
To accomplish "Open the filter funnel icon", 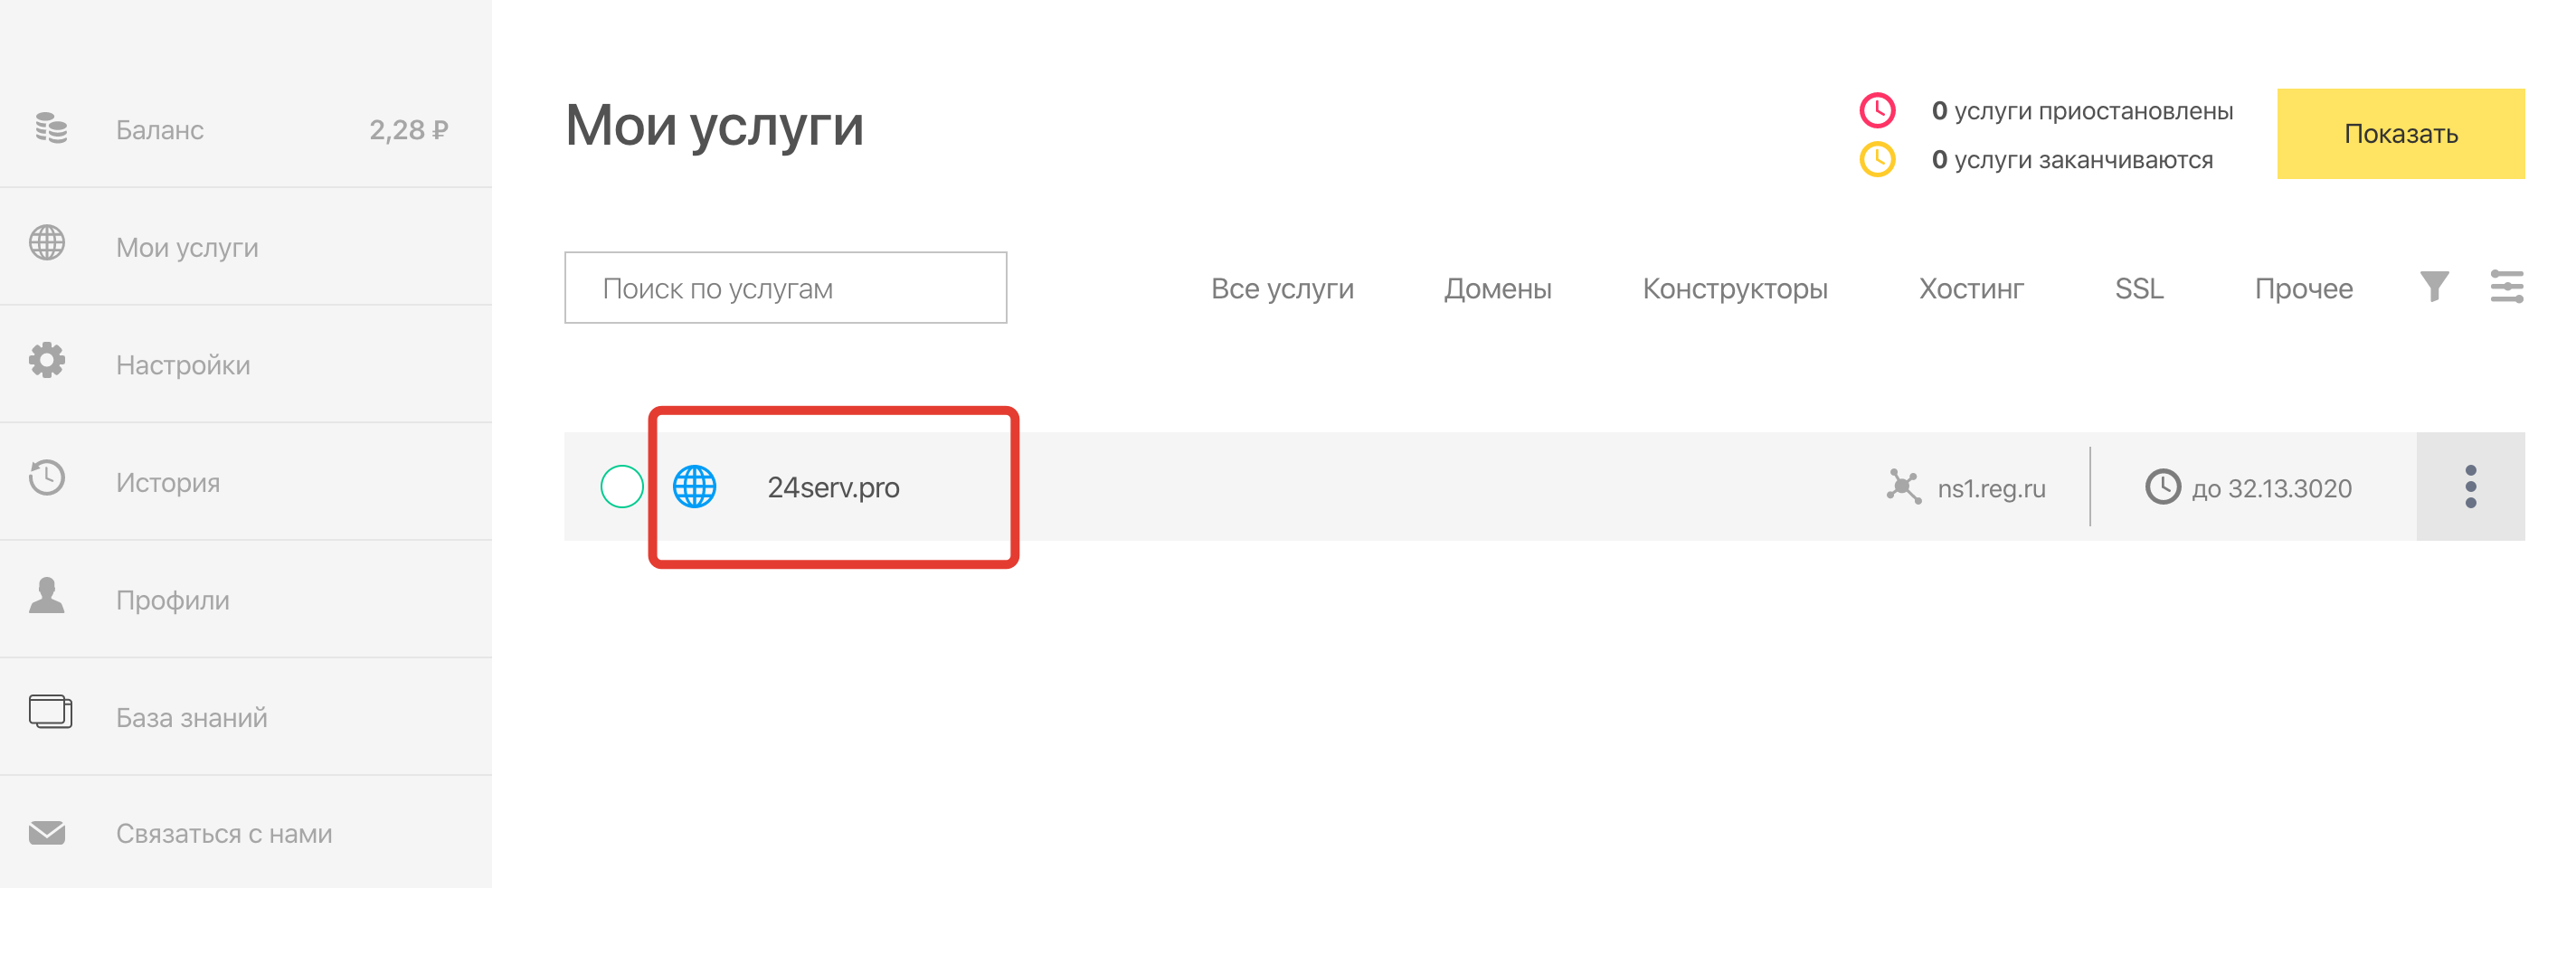I will coord(2434,287).
